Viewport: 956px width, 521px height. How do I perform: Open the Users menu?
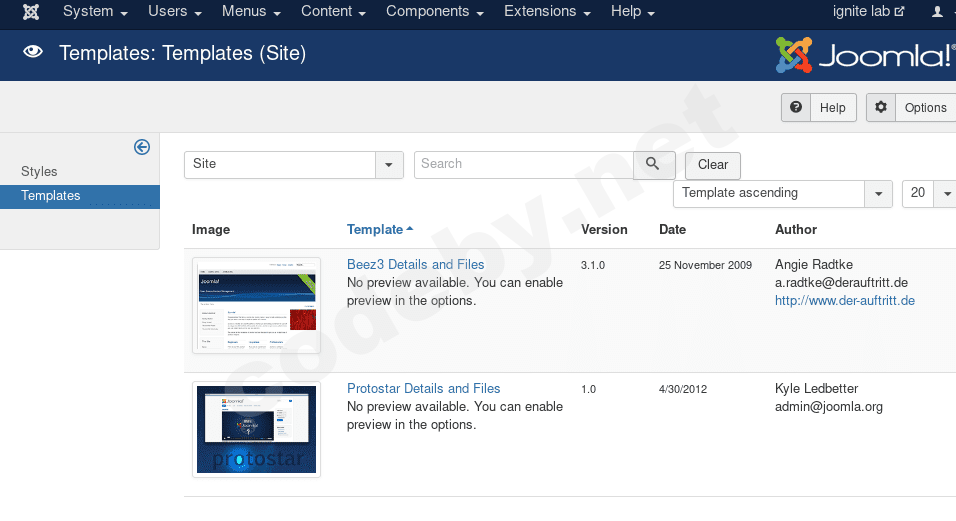click(x=174, y=12)
